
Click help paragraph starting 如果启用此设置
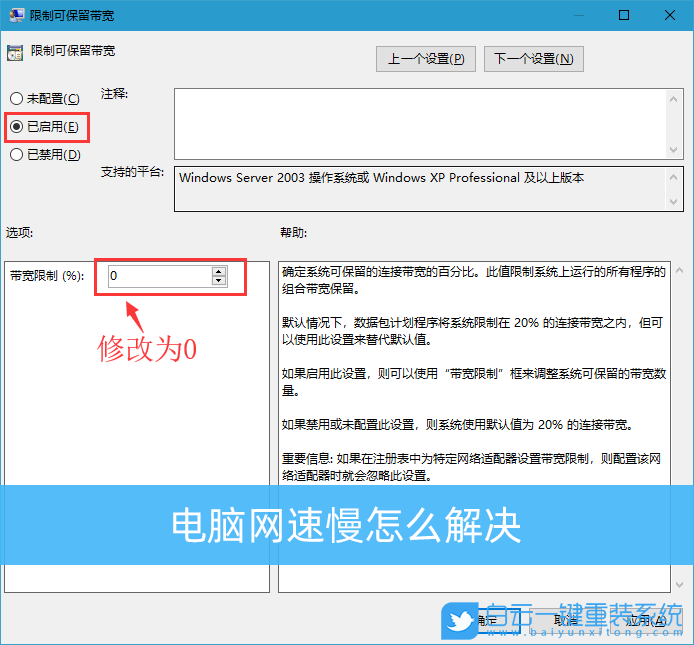(x=474, y=382)
